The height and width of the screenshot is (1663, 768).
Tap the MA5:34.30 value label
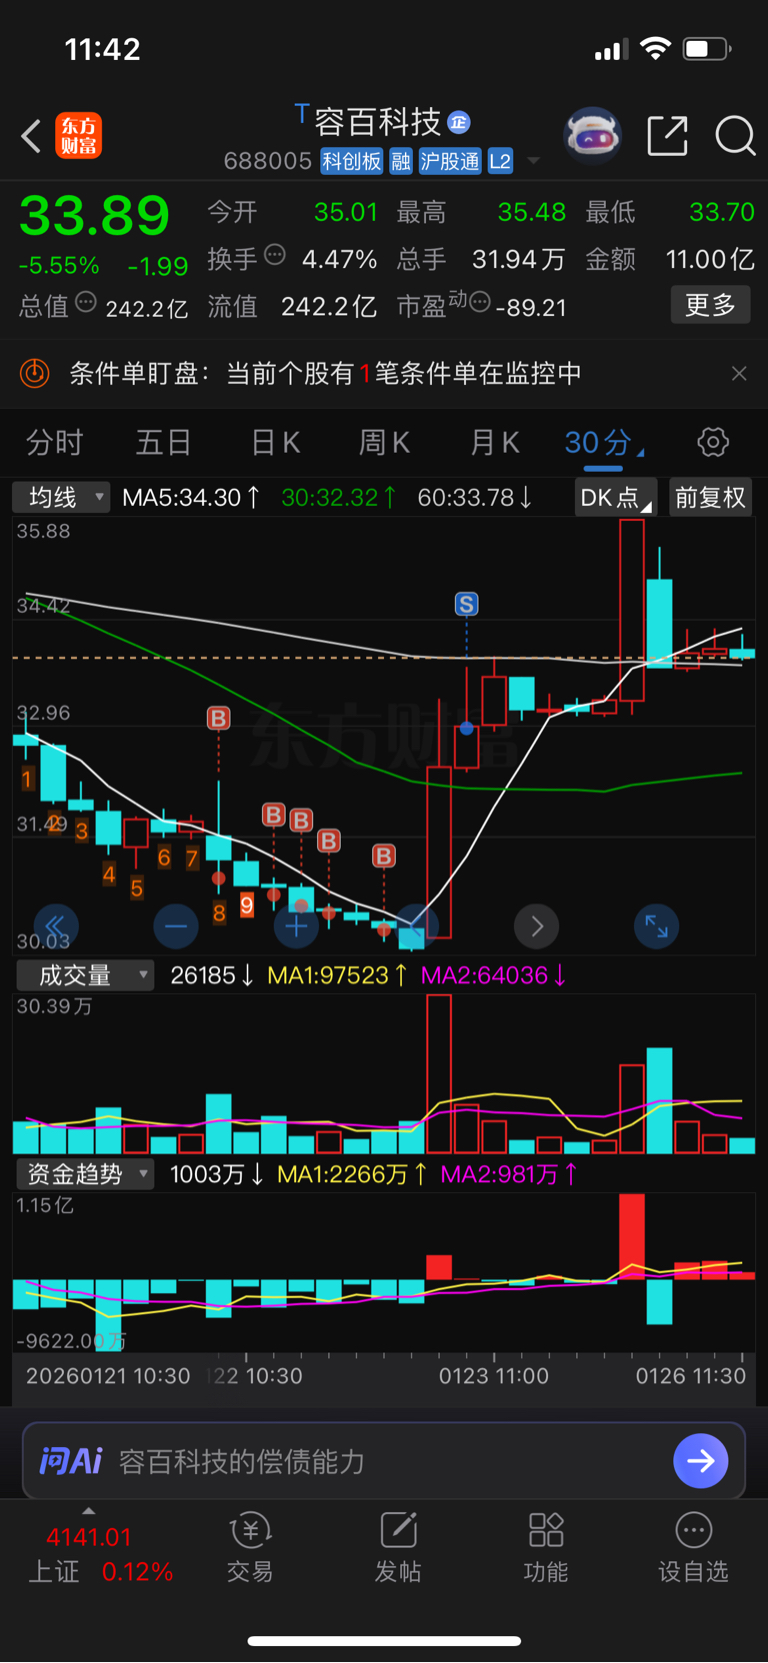[x=191, y=497]
